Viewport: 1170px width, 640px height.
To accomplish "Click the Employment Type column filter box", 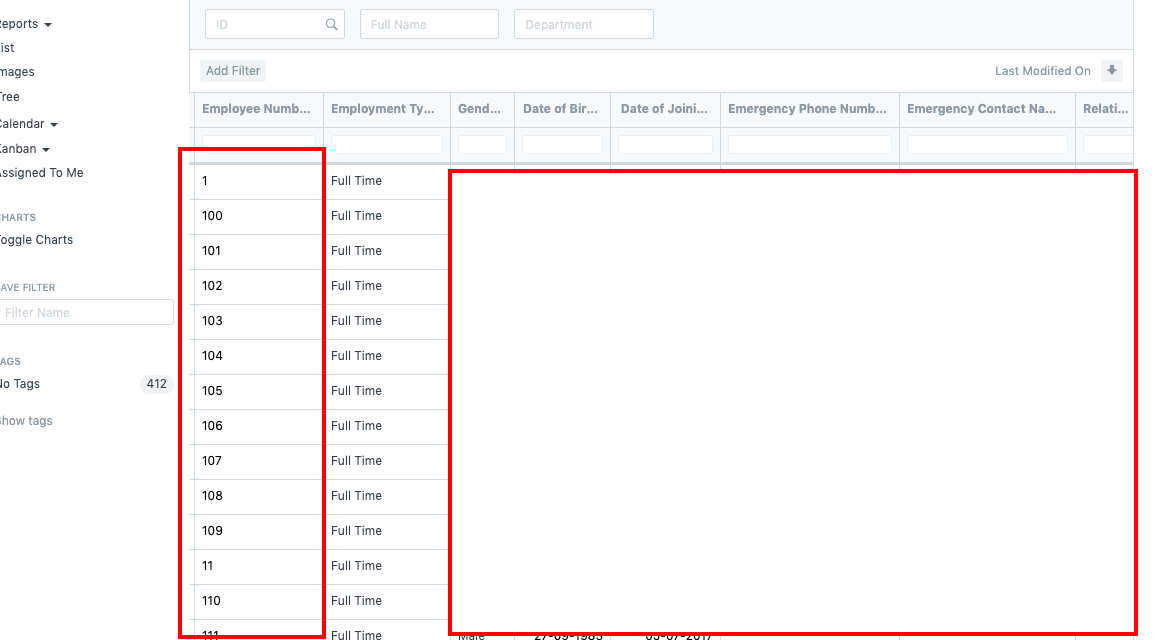I will (x=386, y=143).
